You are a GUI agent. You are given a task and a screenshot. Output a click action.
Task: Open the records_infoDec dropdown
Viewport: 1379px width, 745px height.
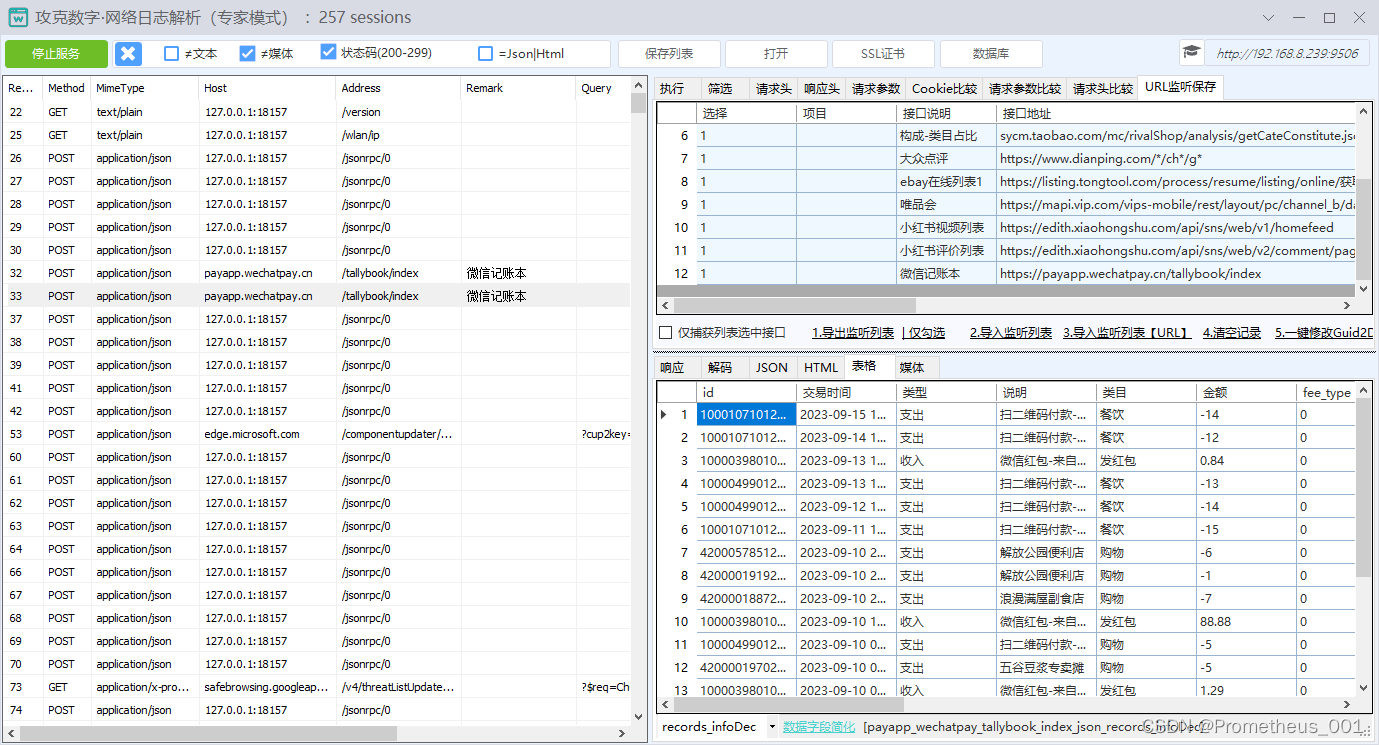771,727
